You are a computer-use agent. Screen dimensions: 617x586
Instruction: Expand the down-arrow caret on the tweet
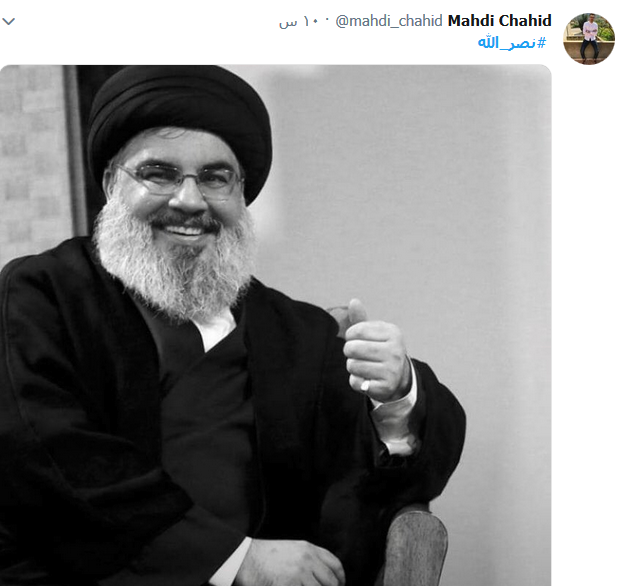[9, 21]
